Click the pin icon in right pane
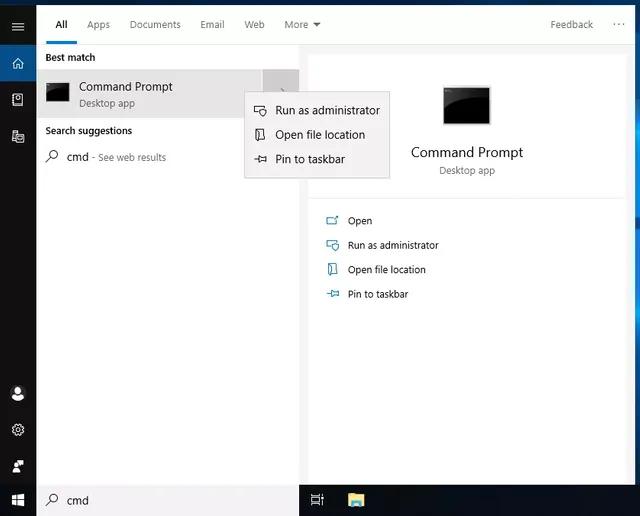Viewport: 640px width, 516px height. [333, 294]
